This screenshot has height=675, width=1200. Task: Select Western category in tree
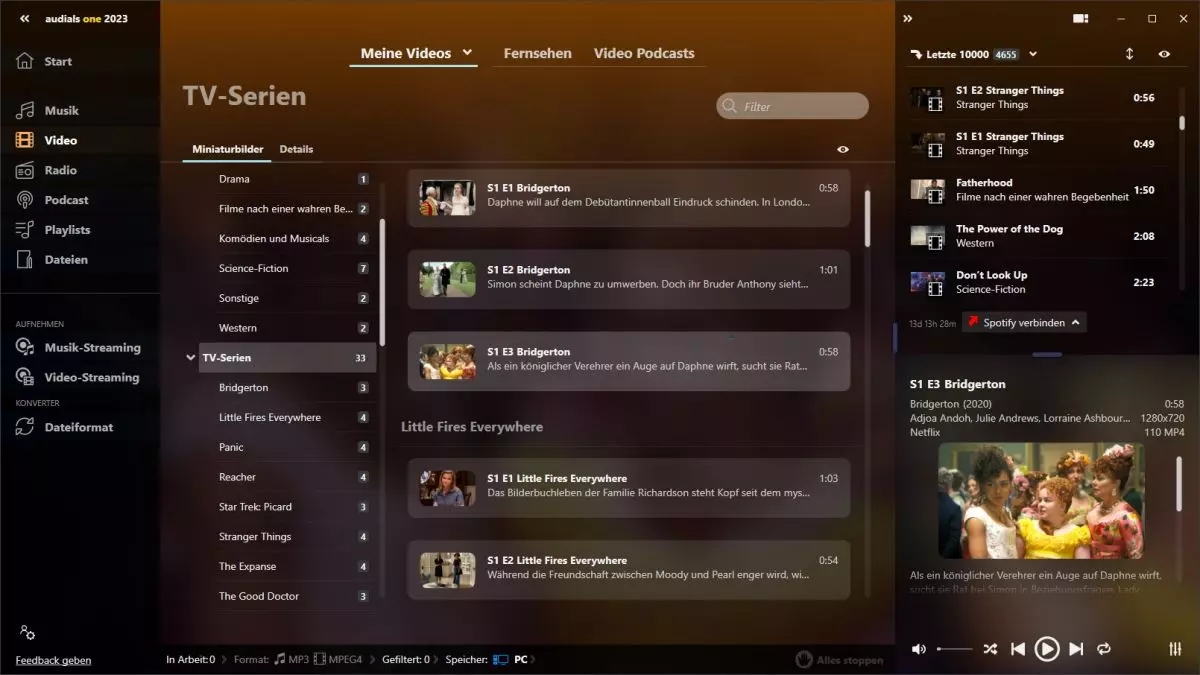[x=289, y=328]
